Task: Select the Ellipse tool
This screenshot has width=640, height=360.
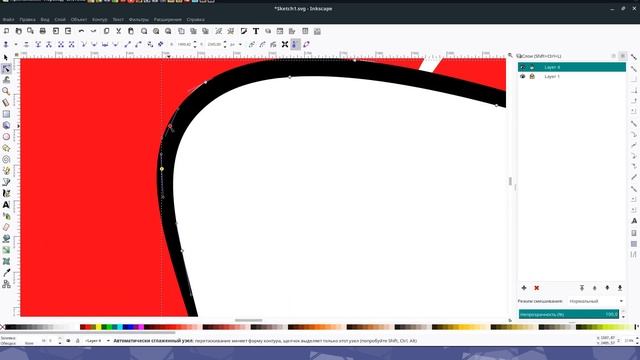Action: [x=6, y=137]
